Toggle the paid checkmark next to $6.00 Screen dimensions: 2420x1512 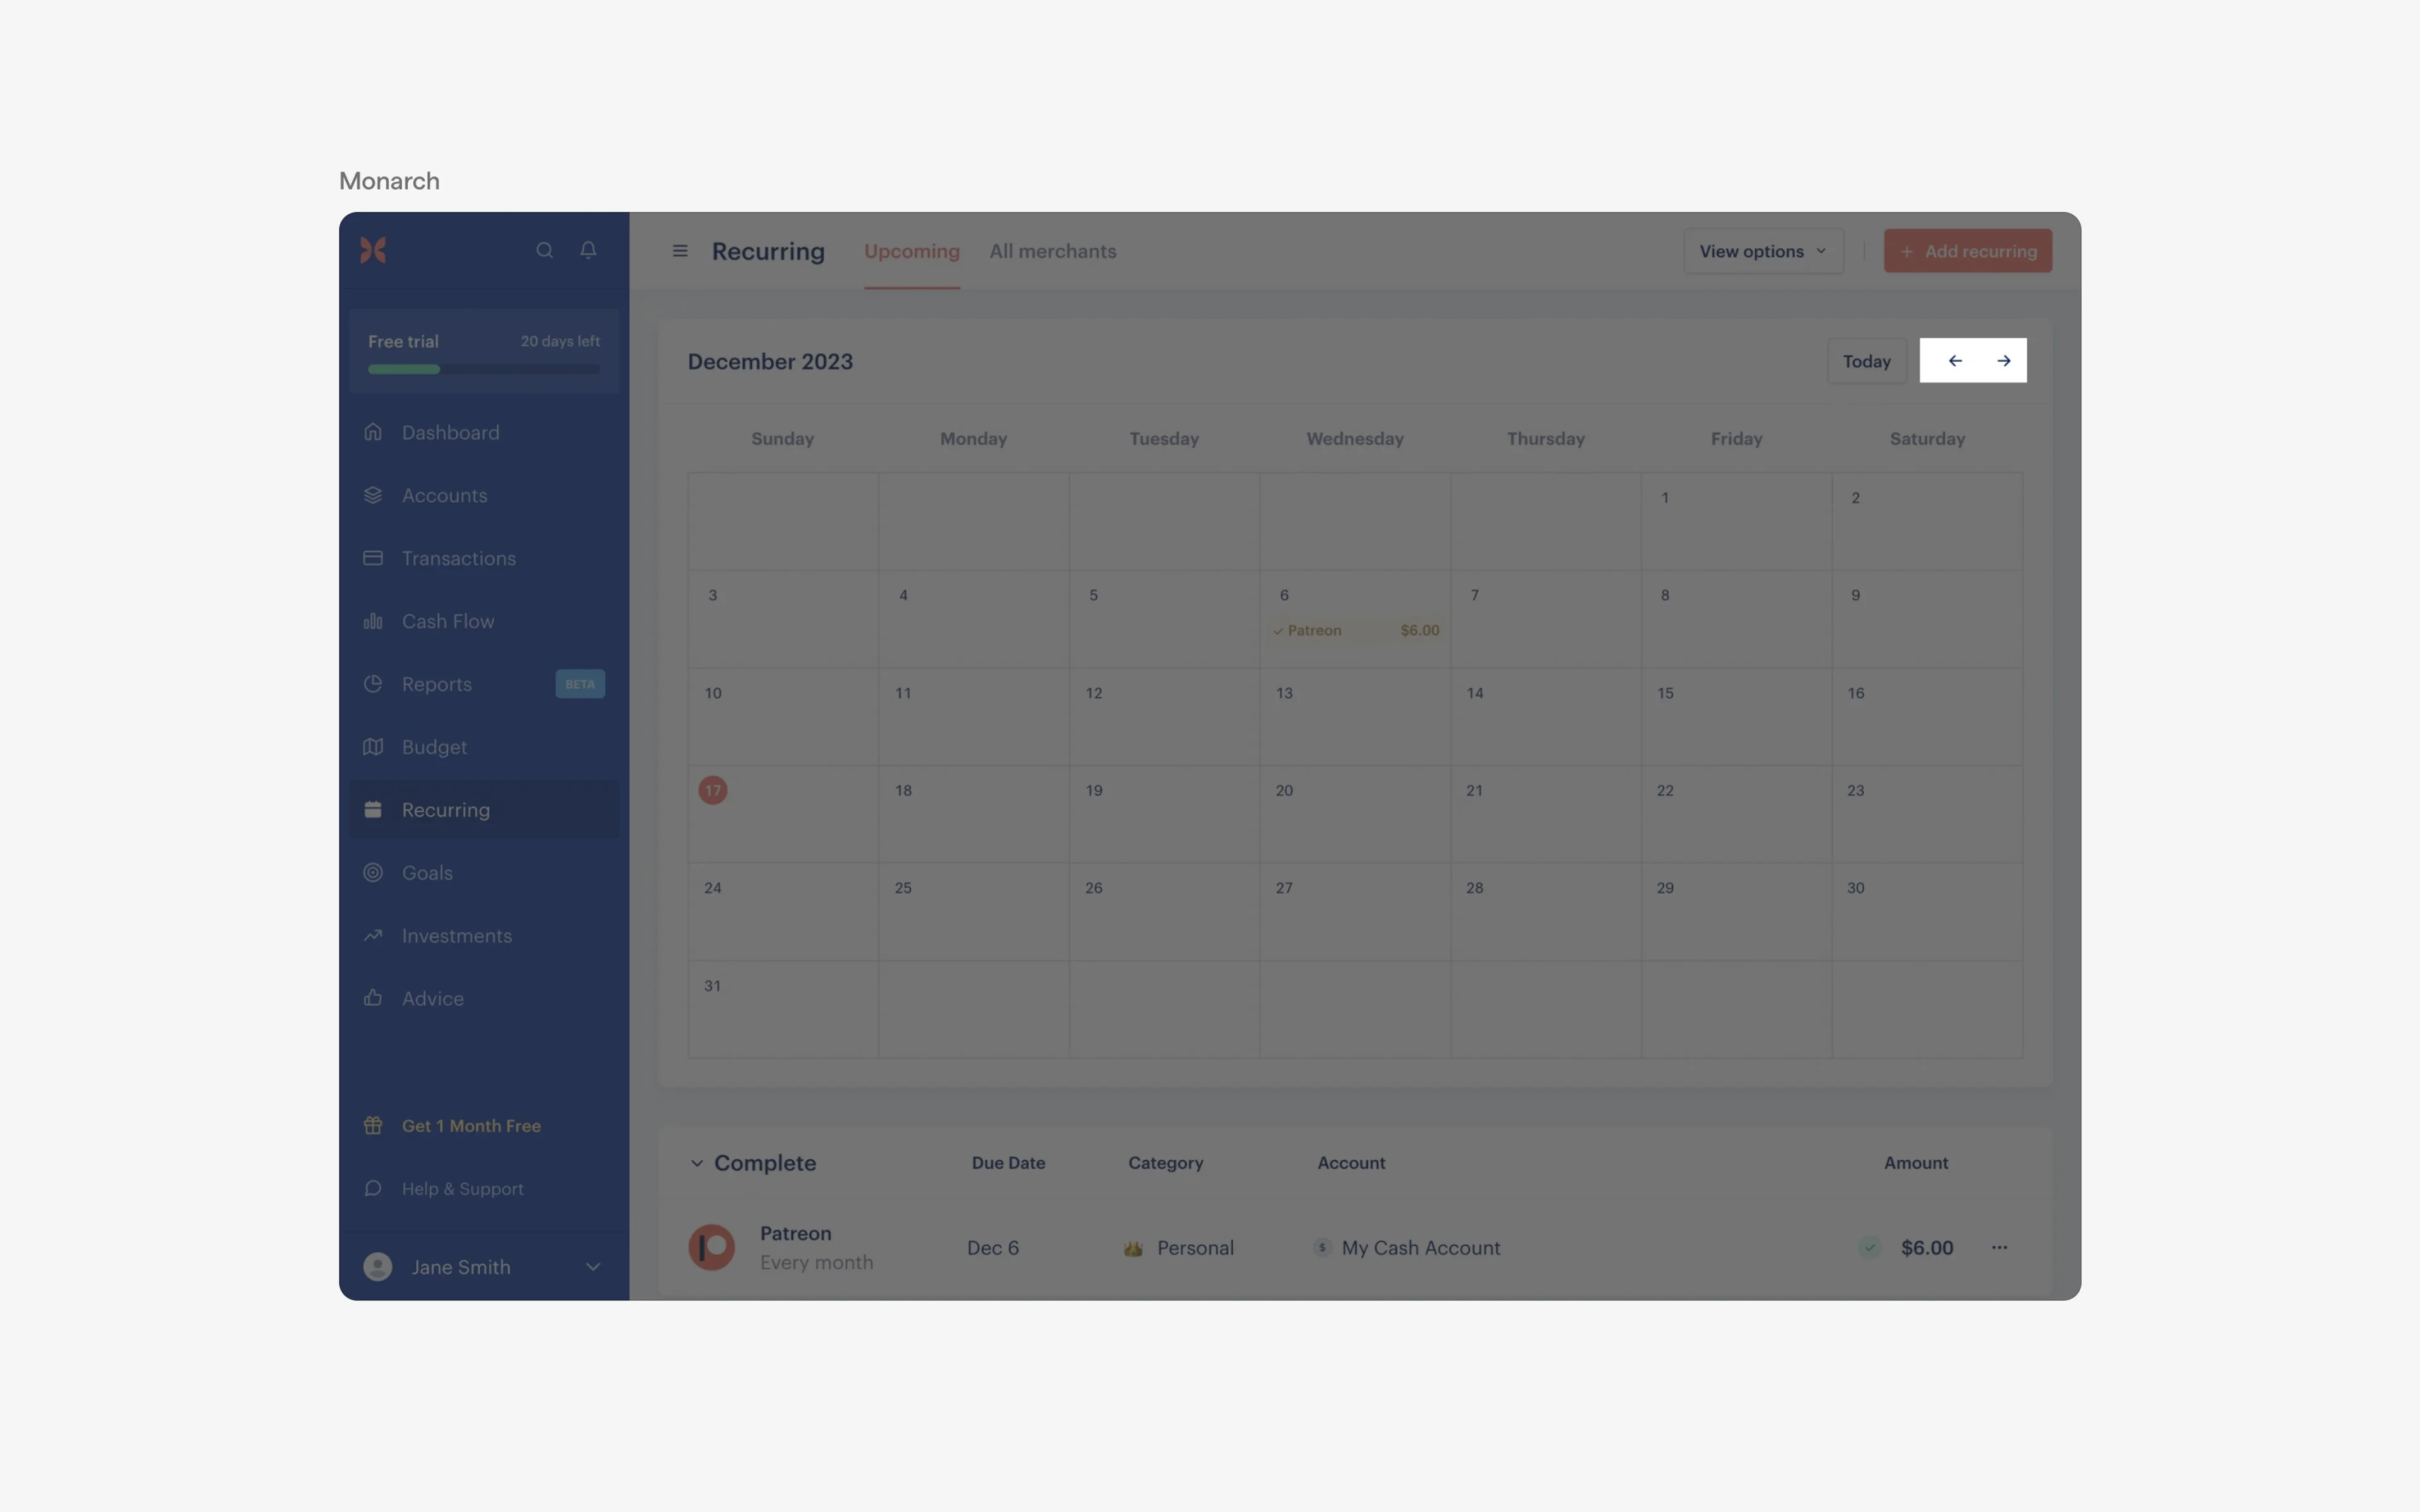click(x=1869, y=1247)
